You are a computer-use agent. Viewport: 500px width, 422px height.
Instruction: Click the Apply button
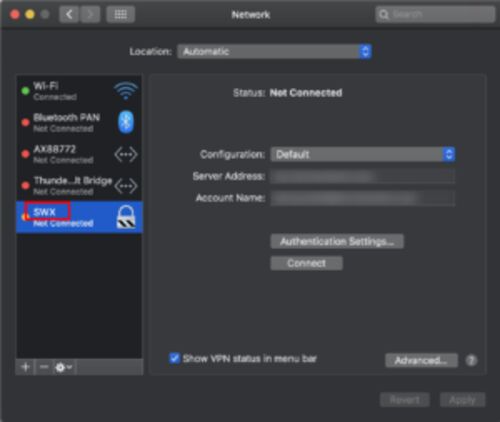click(x=462, y=400)
